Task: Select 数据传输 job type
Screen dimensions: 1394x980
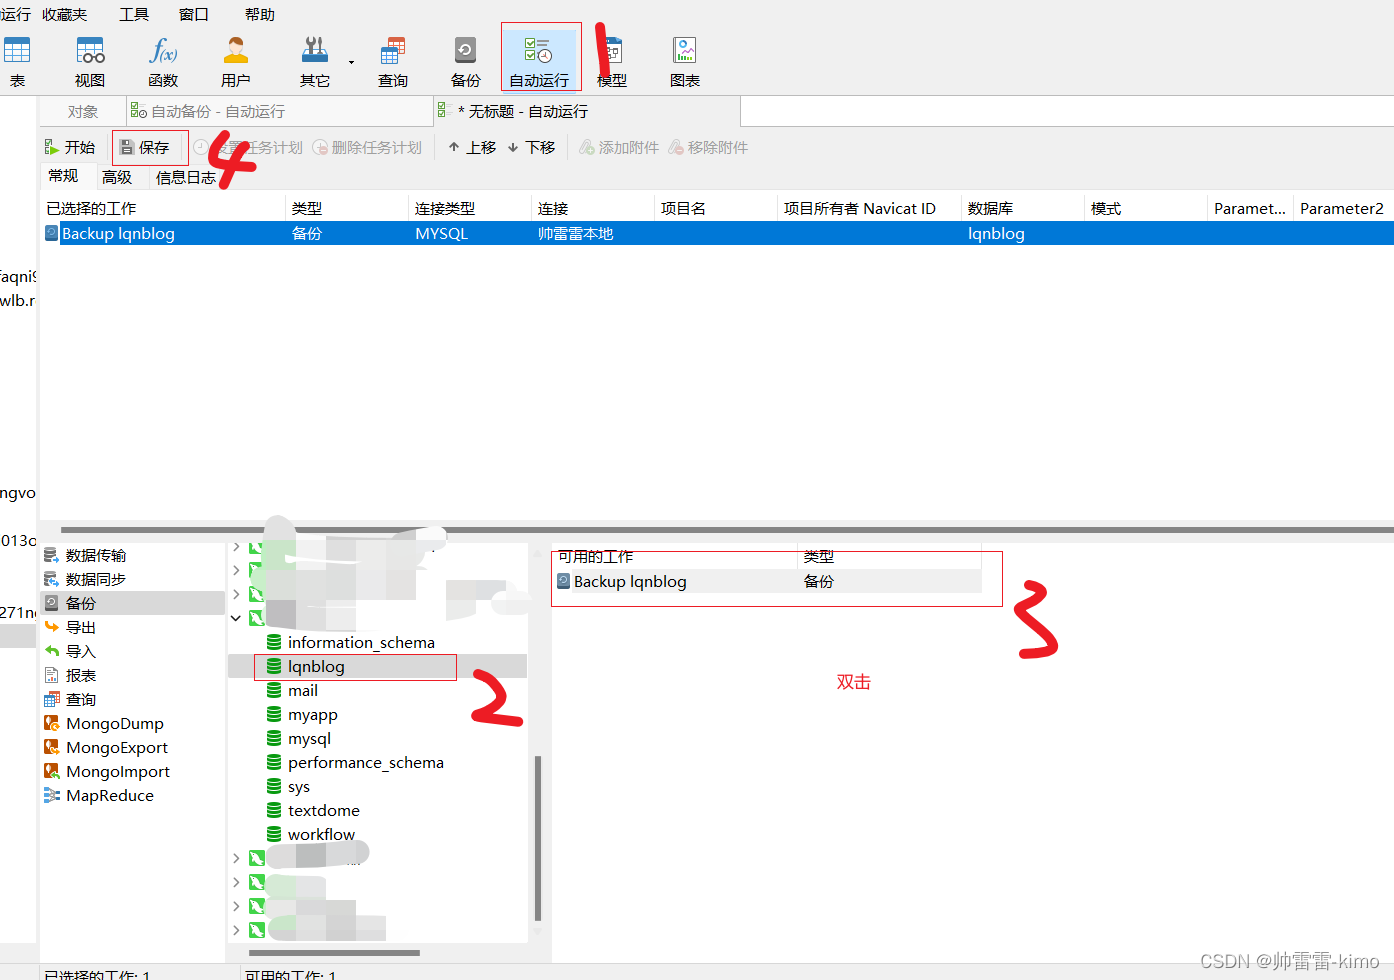Action: click(133, 555)
